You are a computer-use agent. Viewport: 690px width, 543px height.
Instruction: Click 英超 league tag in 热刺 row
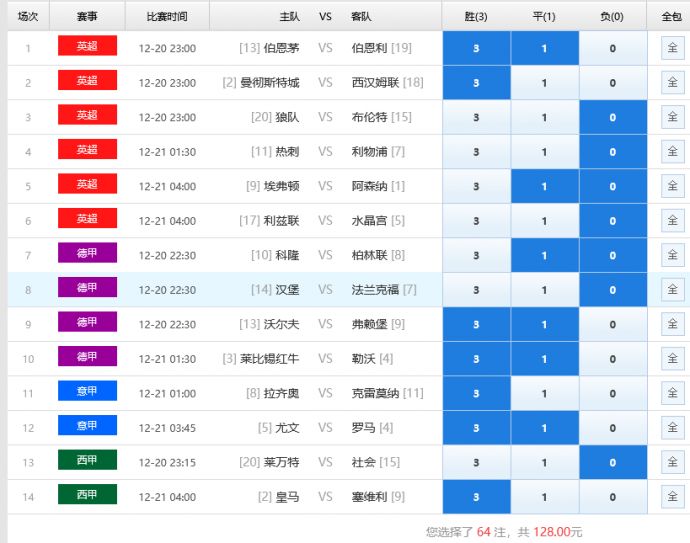pyautogui.click(x=87, y=150)
